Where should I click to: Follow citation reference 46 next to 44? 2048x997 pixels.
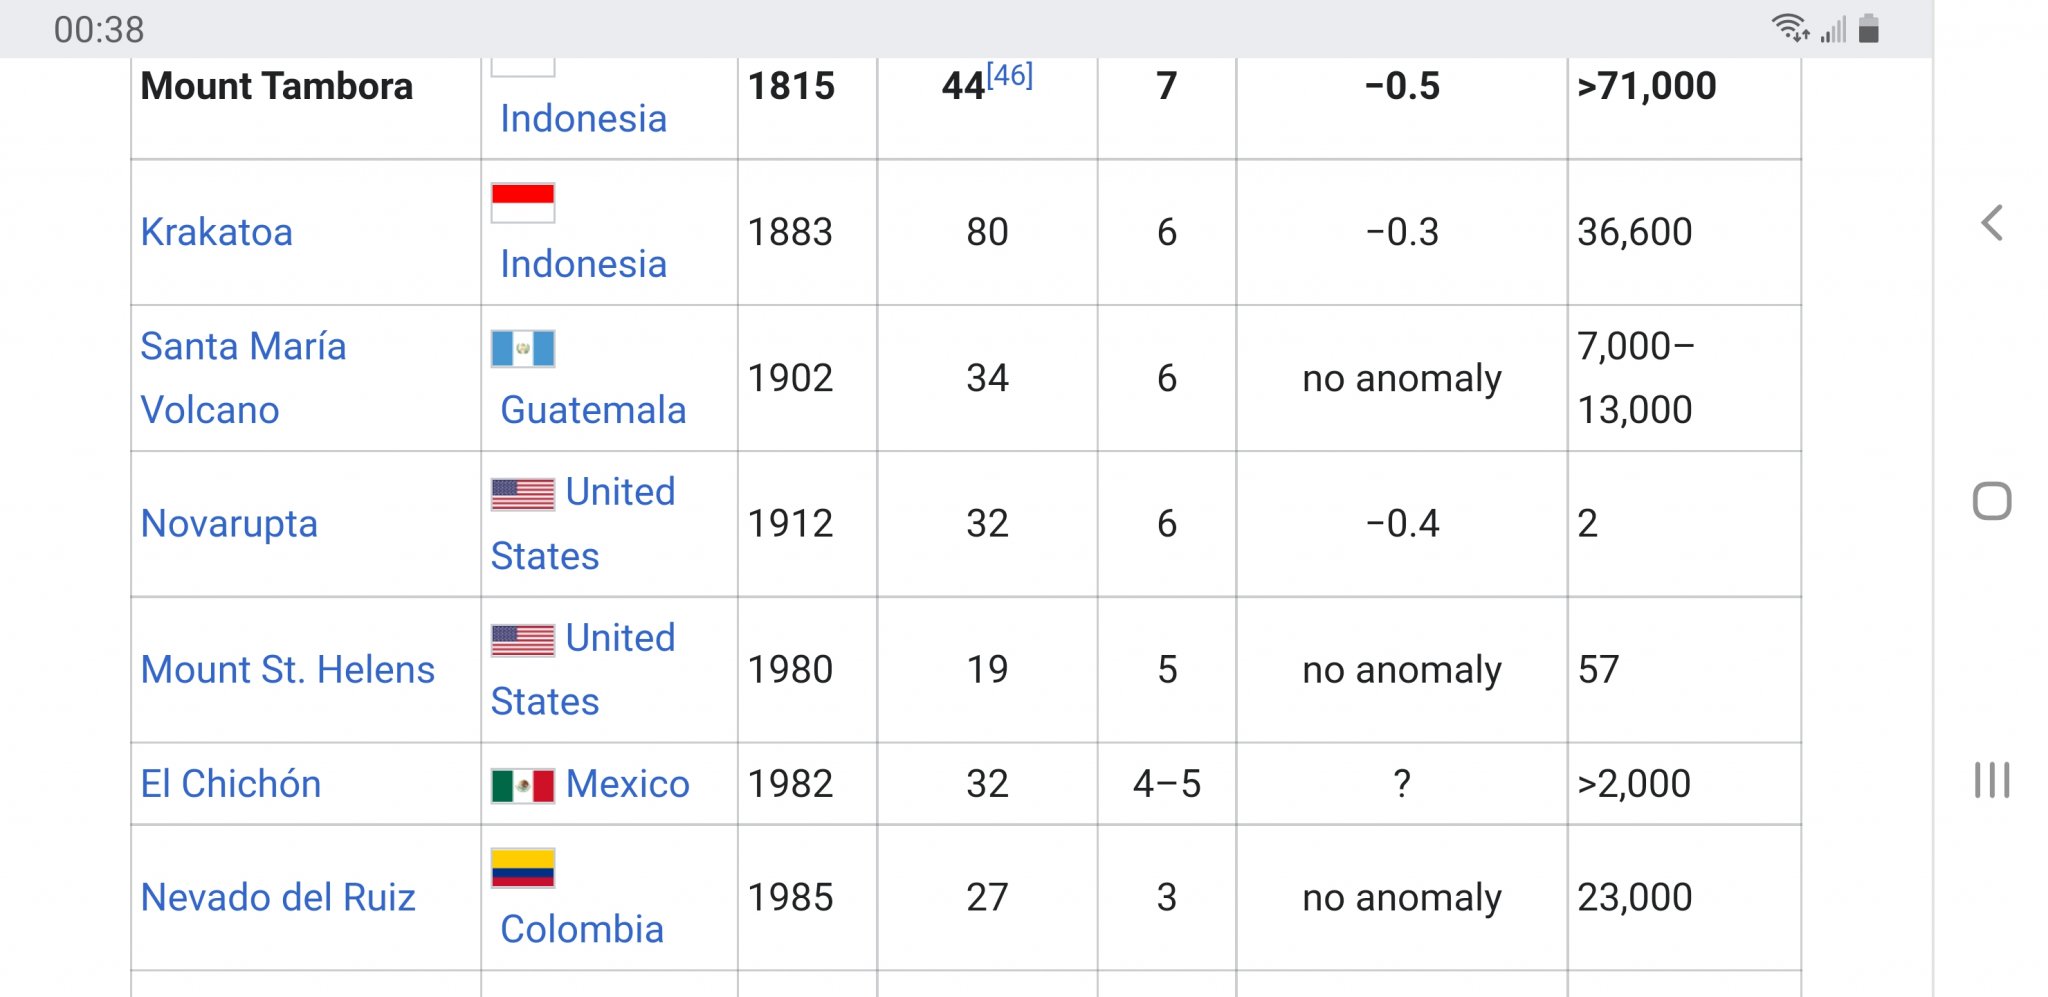click(1010, 75)
